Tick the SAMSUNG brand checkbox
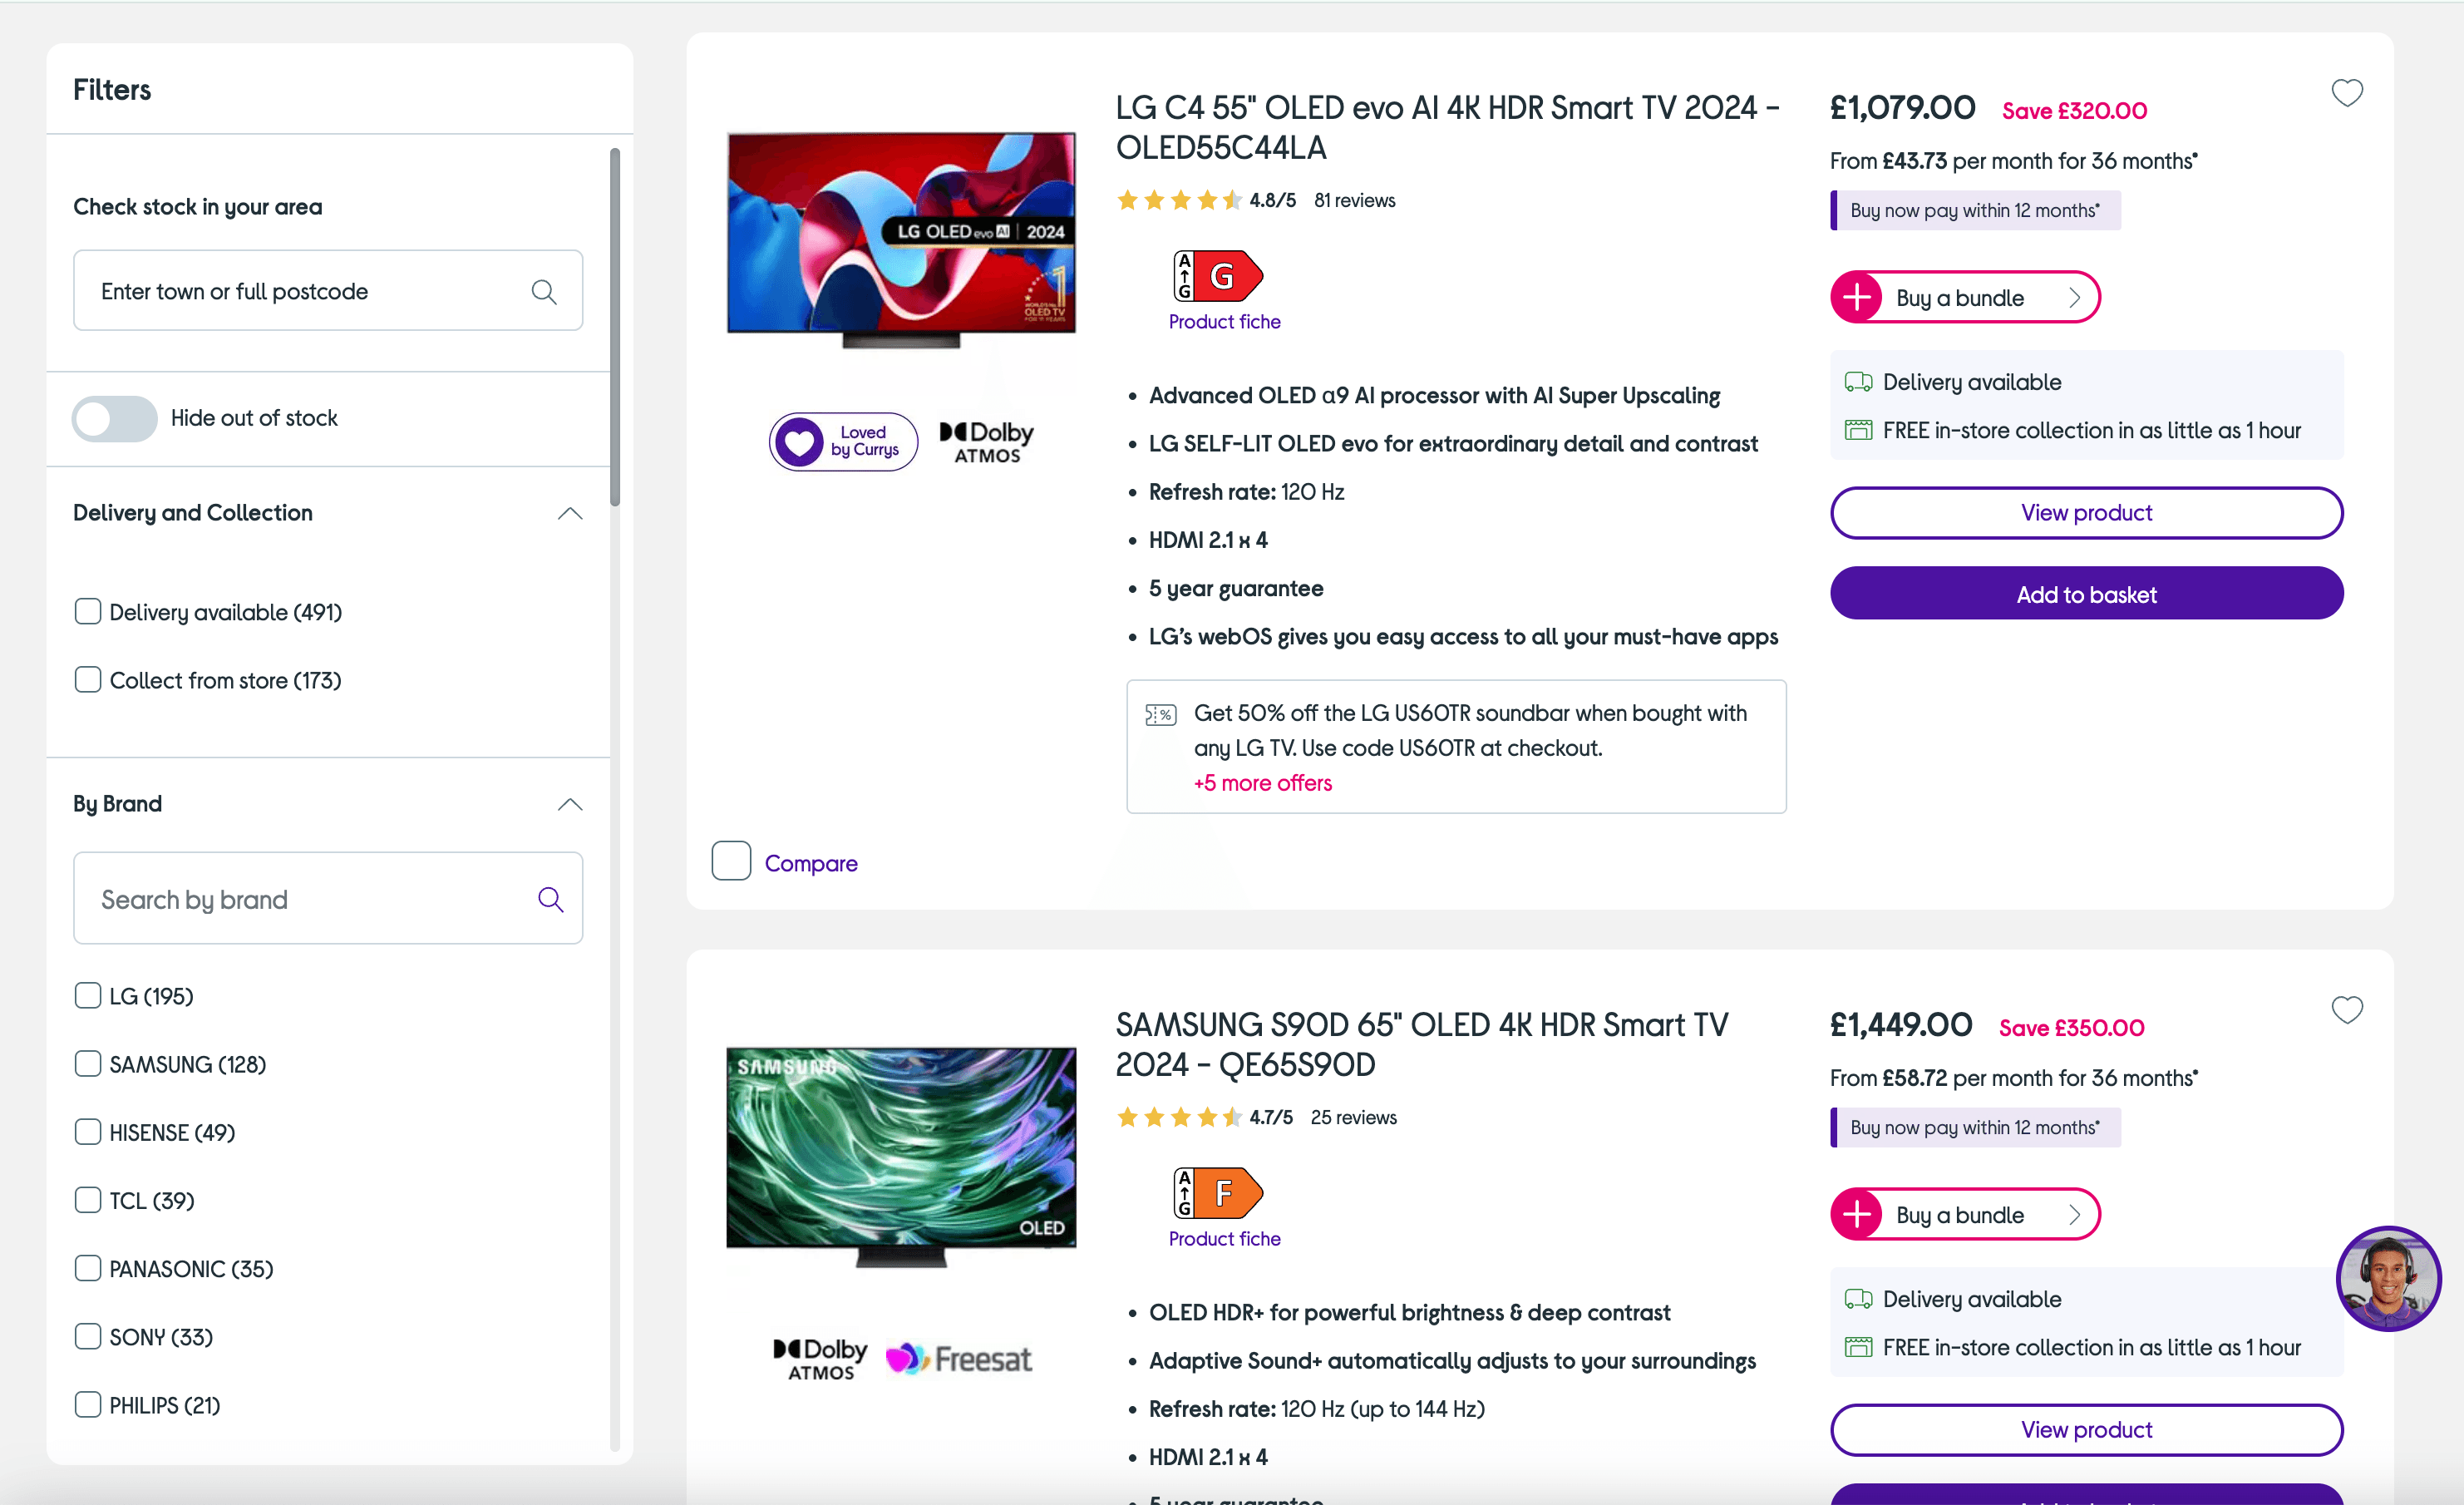2464x1505 pixels. [88, 1063]
